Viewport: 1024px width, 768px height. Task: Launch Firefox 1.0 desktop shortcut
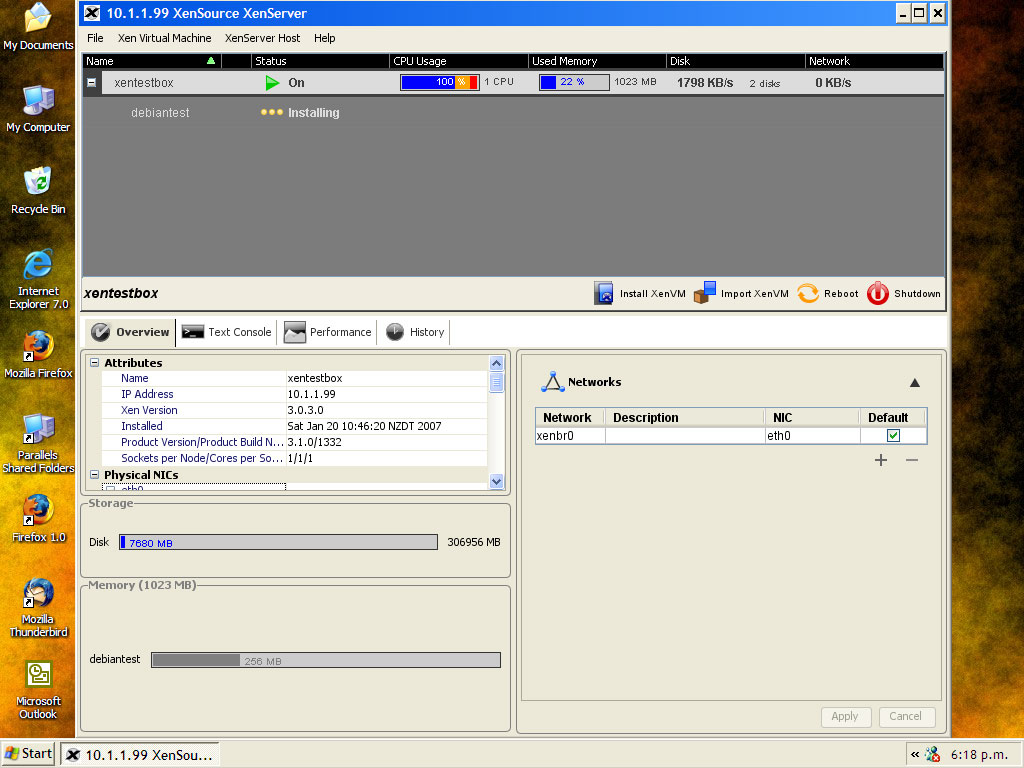[x=38, y=519]
